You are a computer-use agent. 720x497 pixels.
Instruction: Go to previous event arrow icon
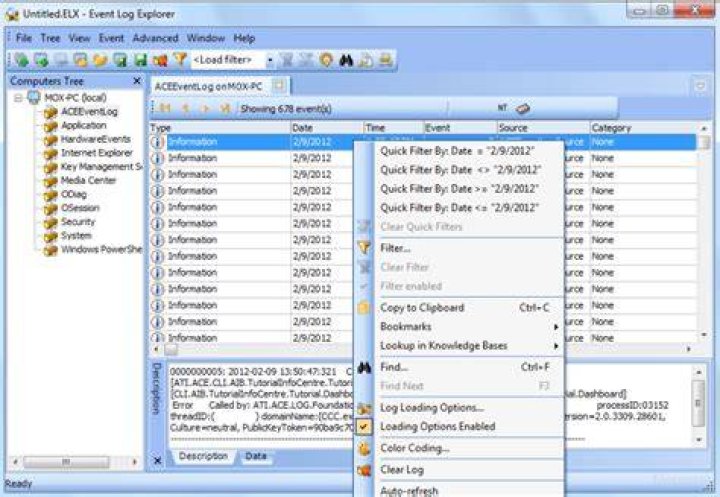(186, 108)
